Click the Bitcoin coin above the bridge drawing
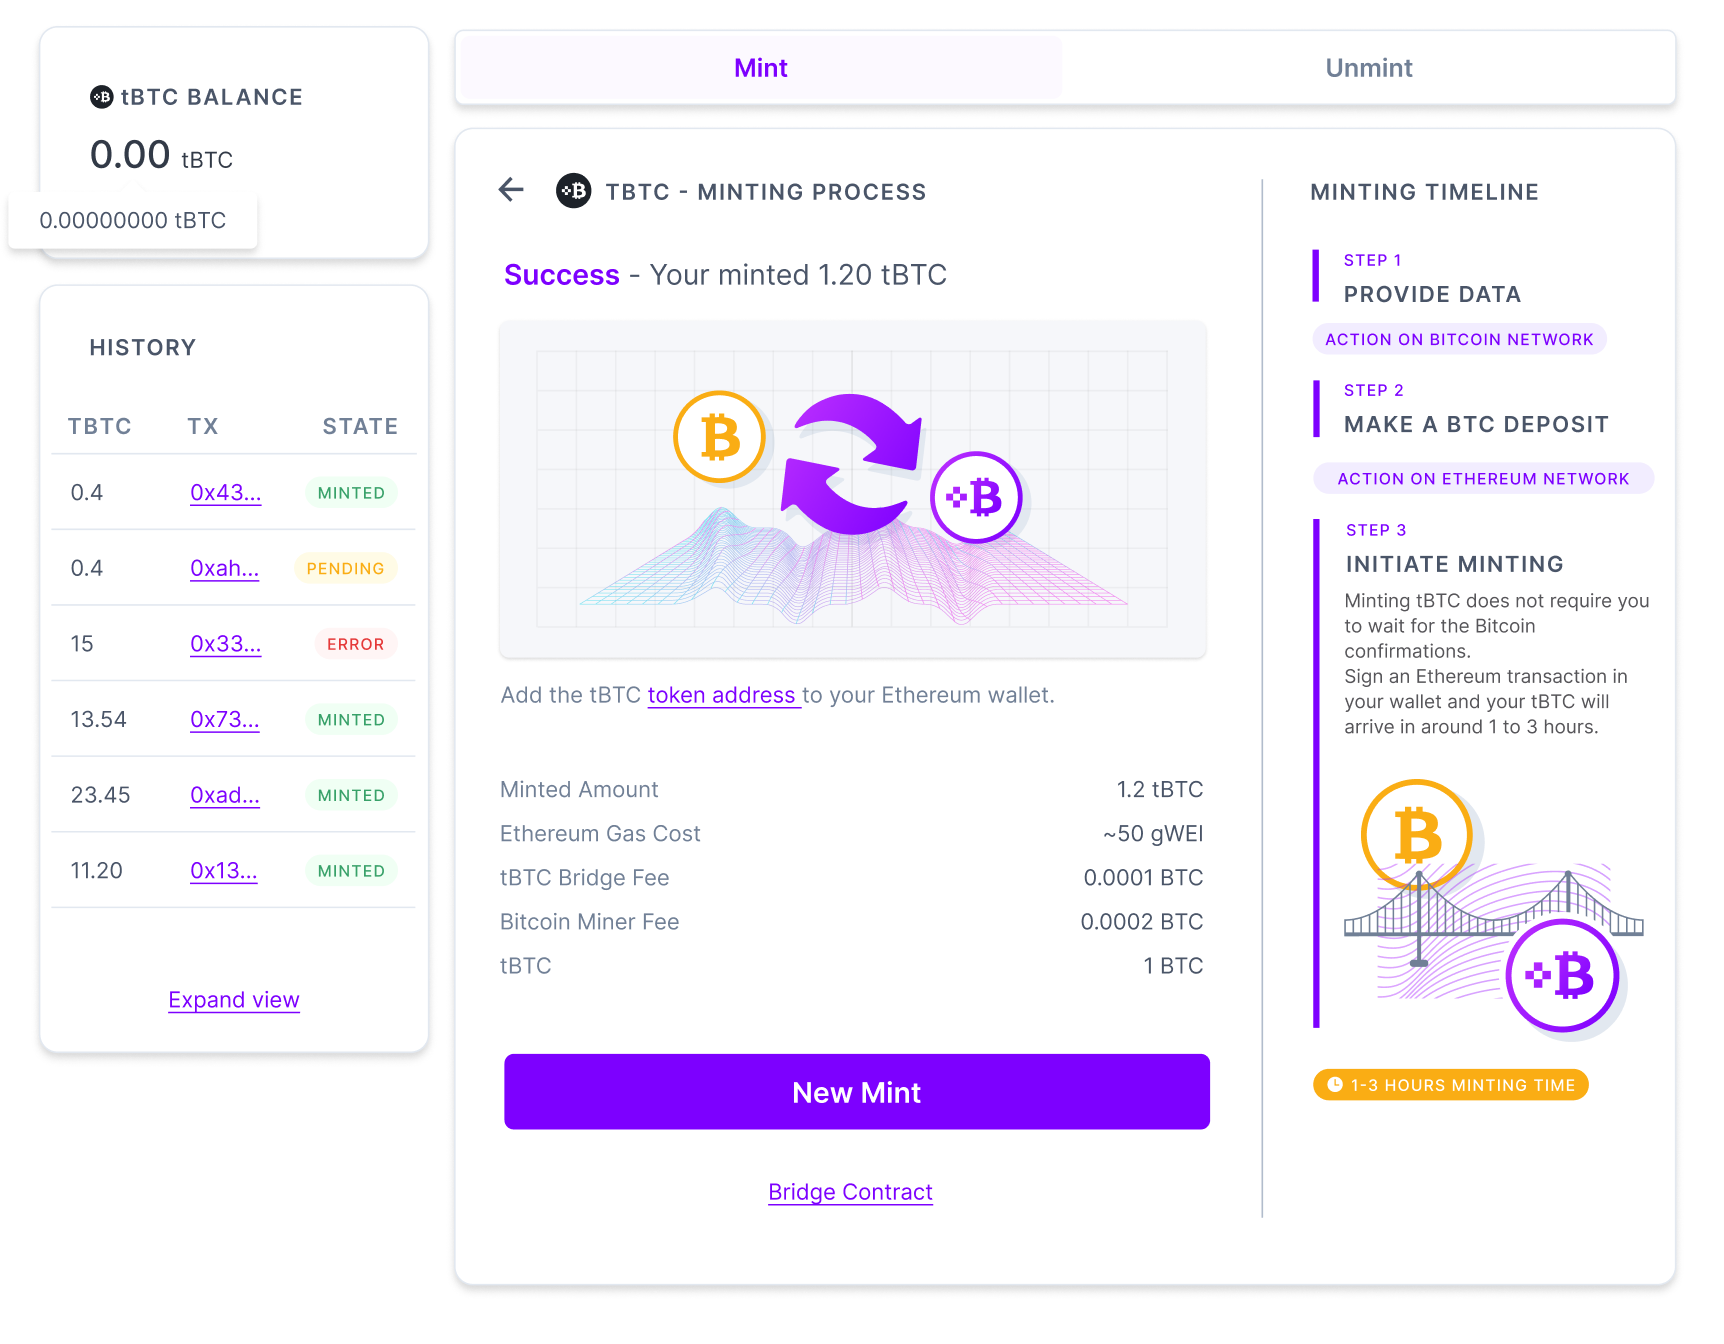 (1415, 834)
